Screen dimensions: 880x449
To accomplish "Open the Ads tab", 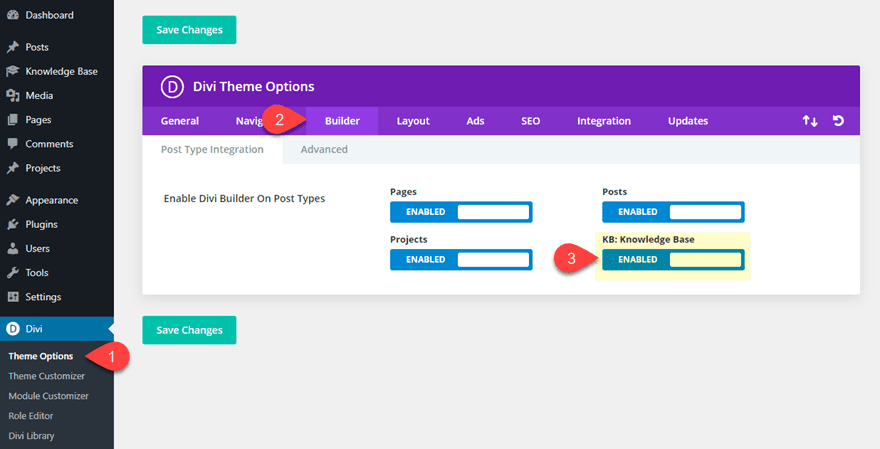I will point(475,121).
